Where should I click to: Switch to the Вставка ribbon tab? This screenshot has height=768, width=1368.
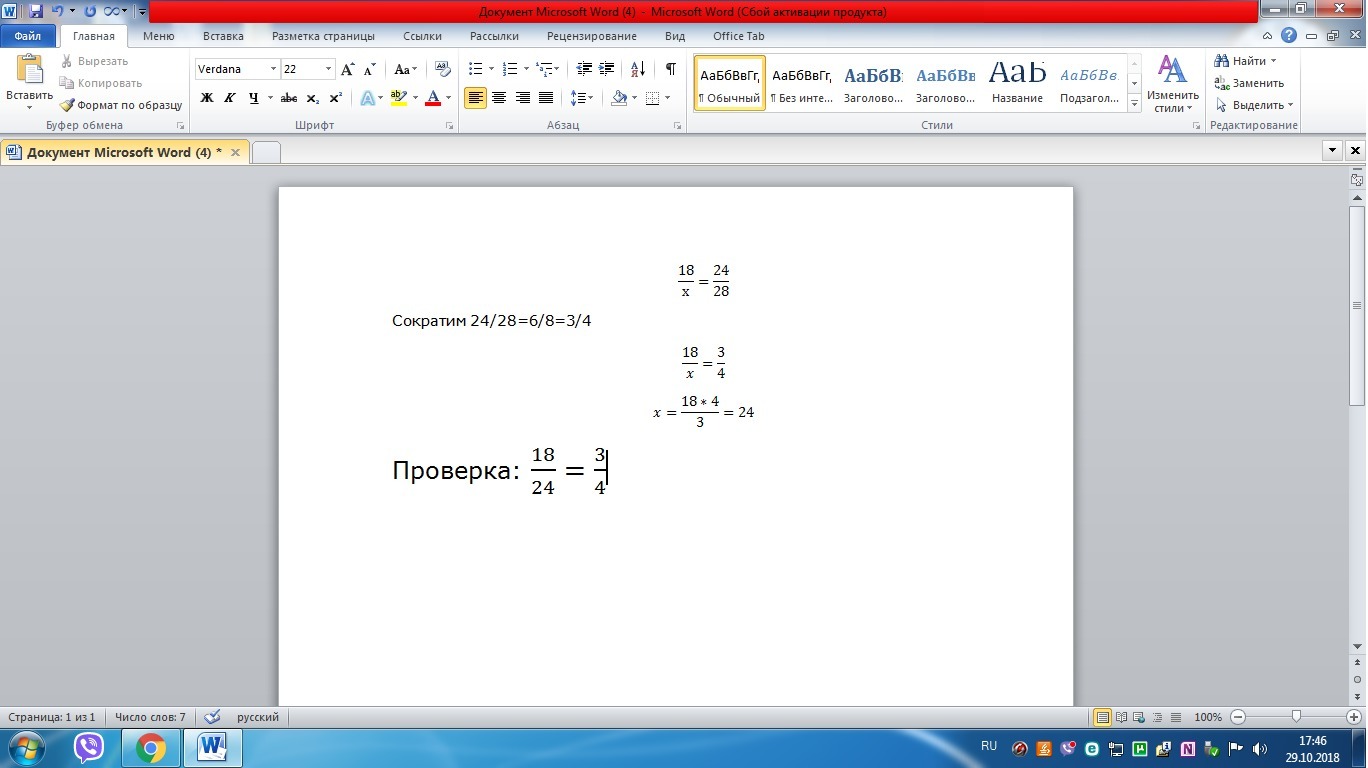click(223, 36)
